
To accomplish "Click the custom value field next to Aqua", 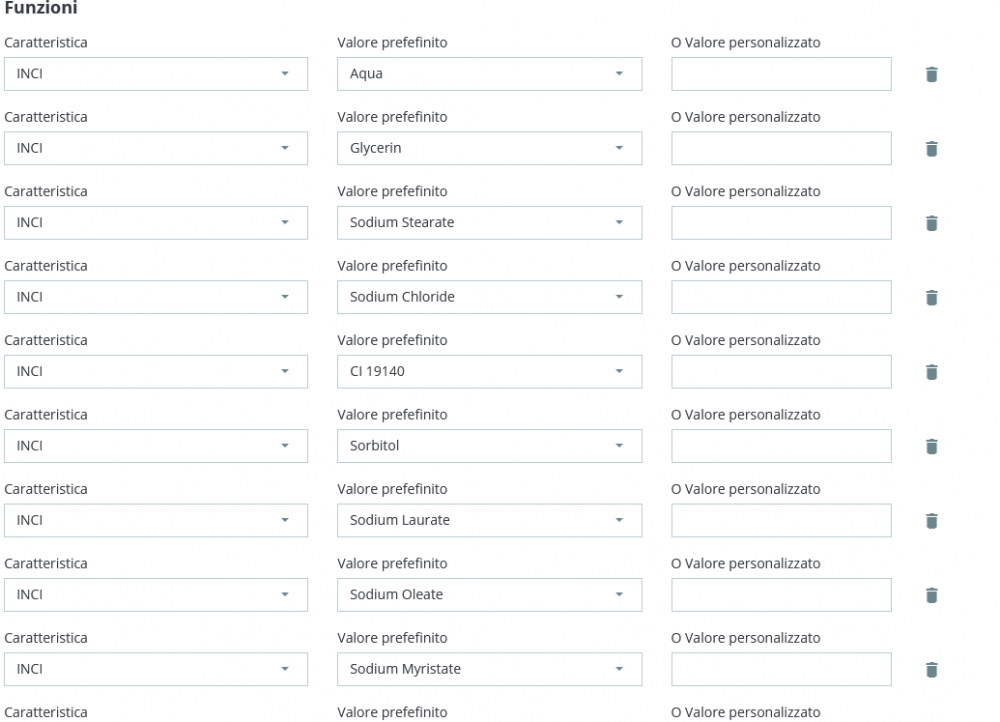I will click(780, 73).
